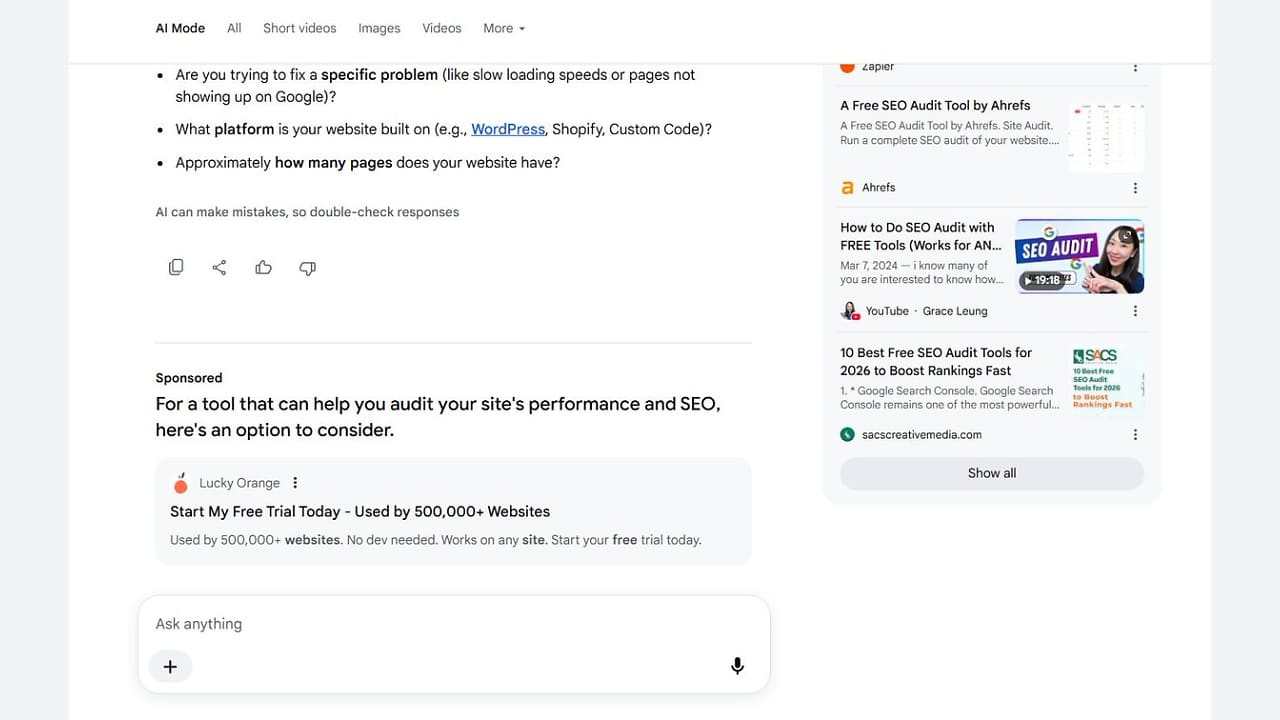Viewport: 1280px width, 720px height.
Task: Click the SACS article thumbnail
Action: 1106,380
